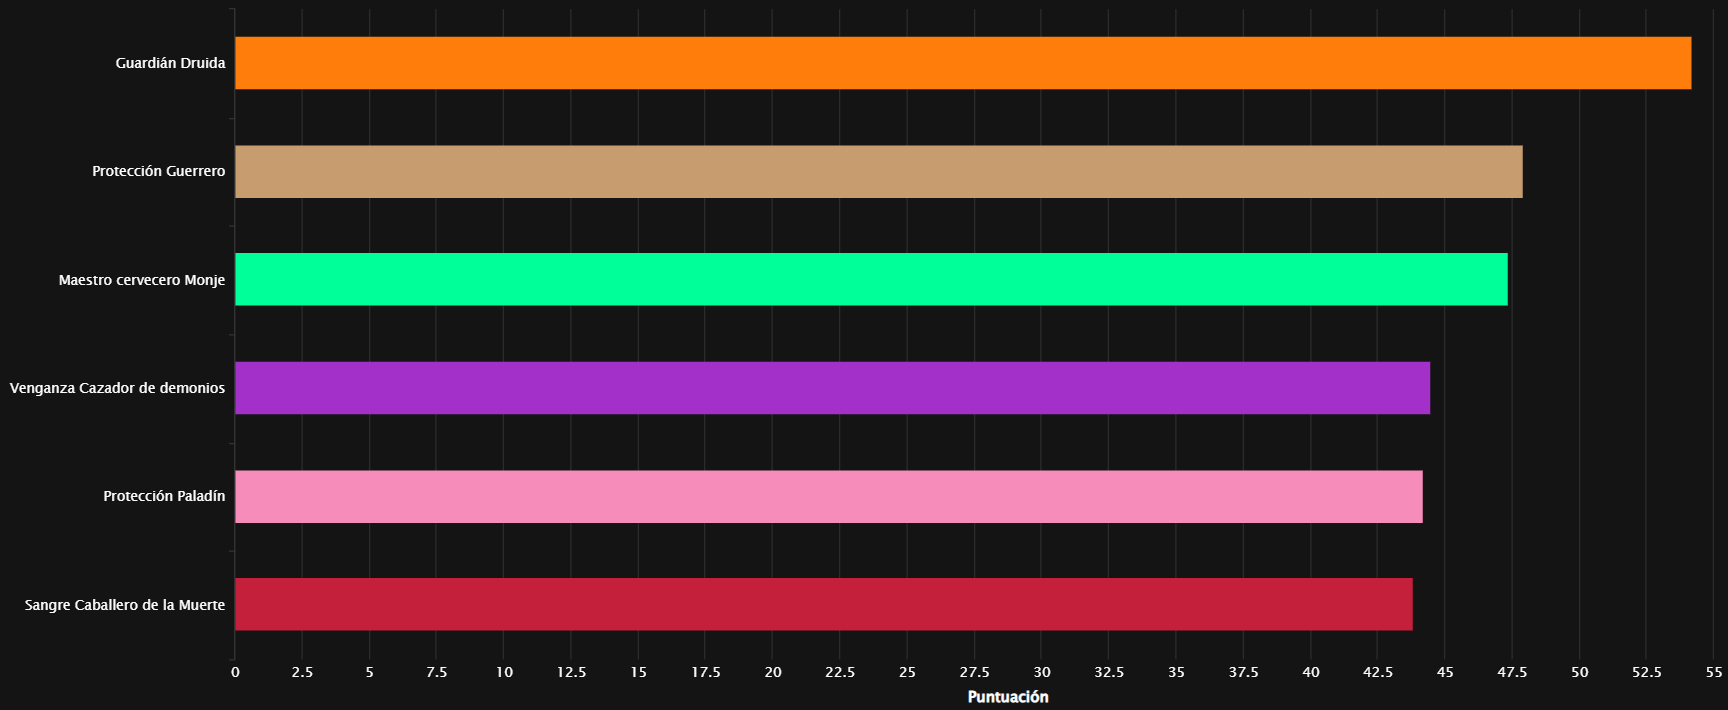Select the purple Venganza Cazador de demonios bar
Screen dimensions: 1728x710
[x=832, y=388]
